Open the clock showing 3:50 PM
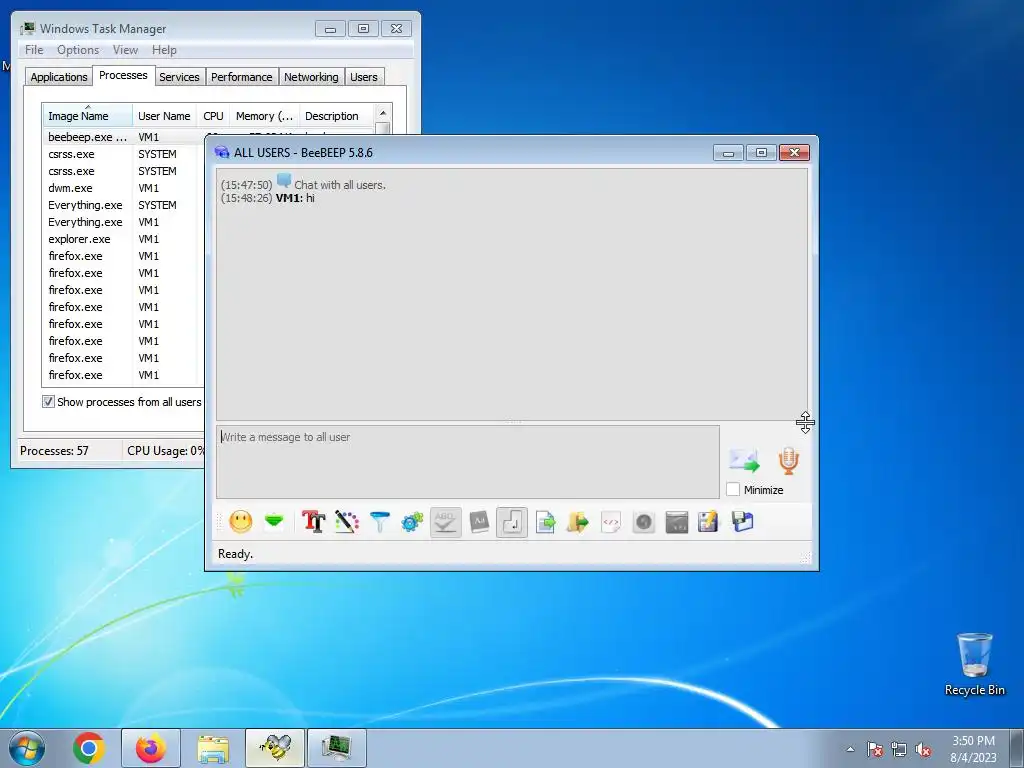Screen dimensions: 1024x768 pos(973,749)
